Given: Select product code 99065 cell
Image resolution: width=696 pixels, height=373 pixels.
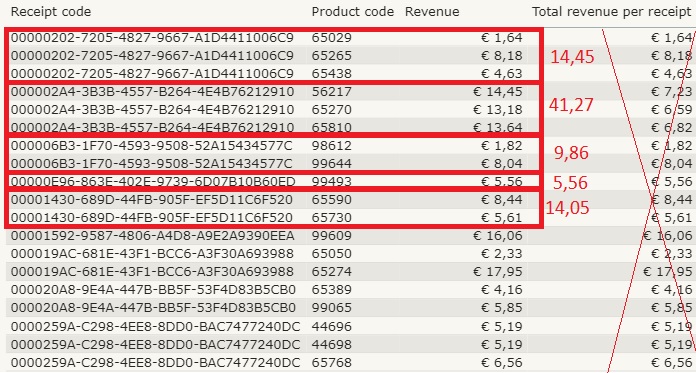Looking at the screenshot, I should click(331, 307).
